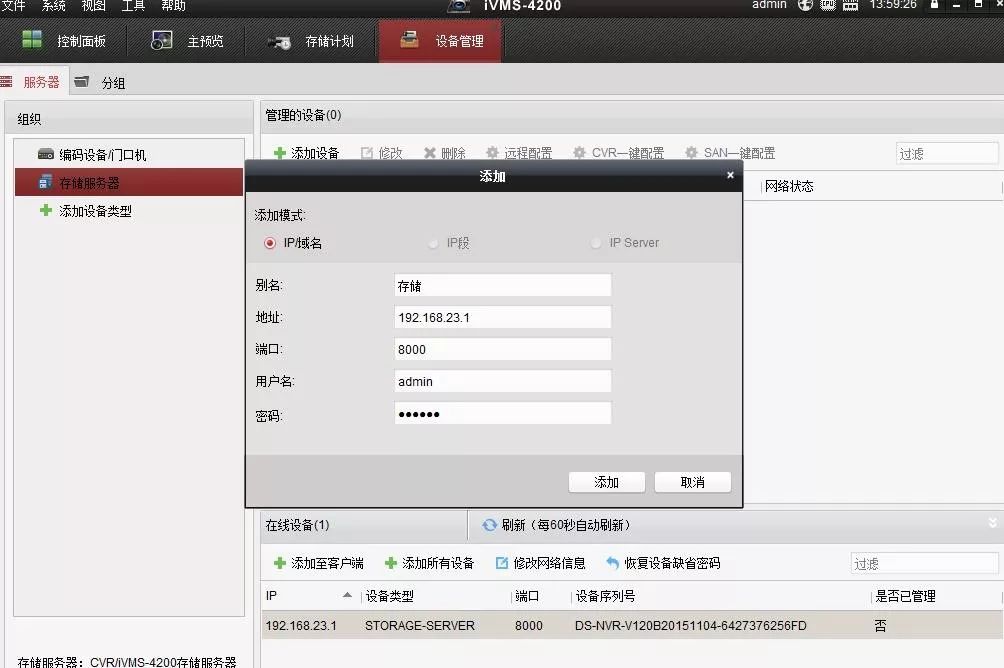Click the 设备管理 device icon
1004x668 pixels.
409,40
